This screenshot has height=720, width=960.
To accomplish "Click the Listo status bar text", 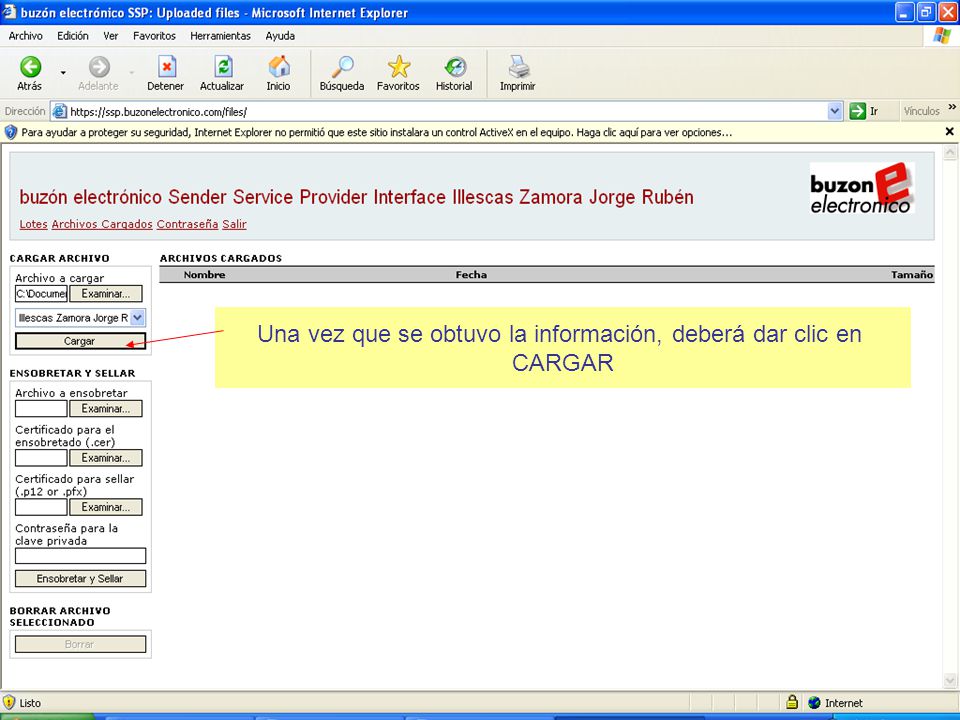I will [x=30, y=703].
